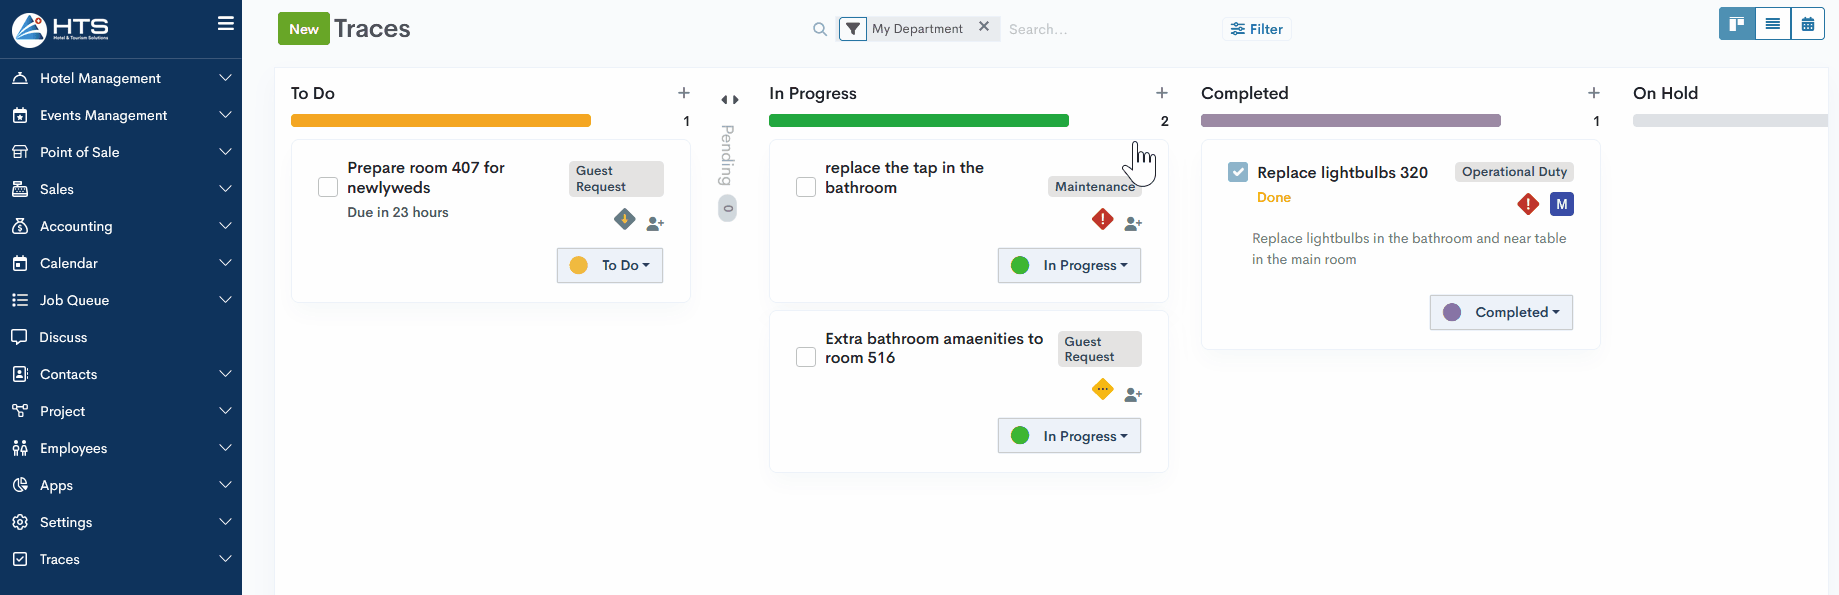
Task: Open the Job Queue sidebar menu
Action: point(120,300)
